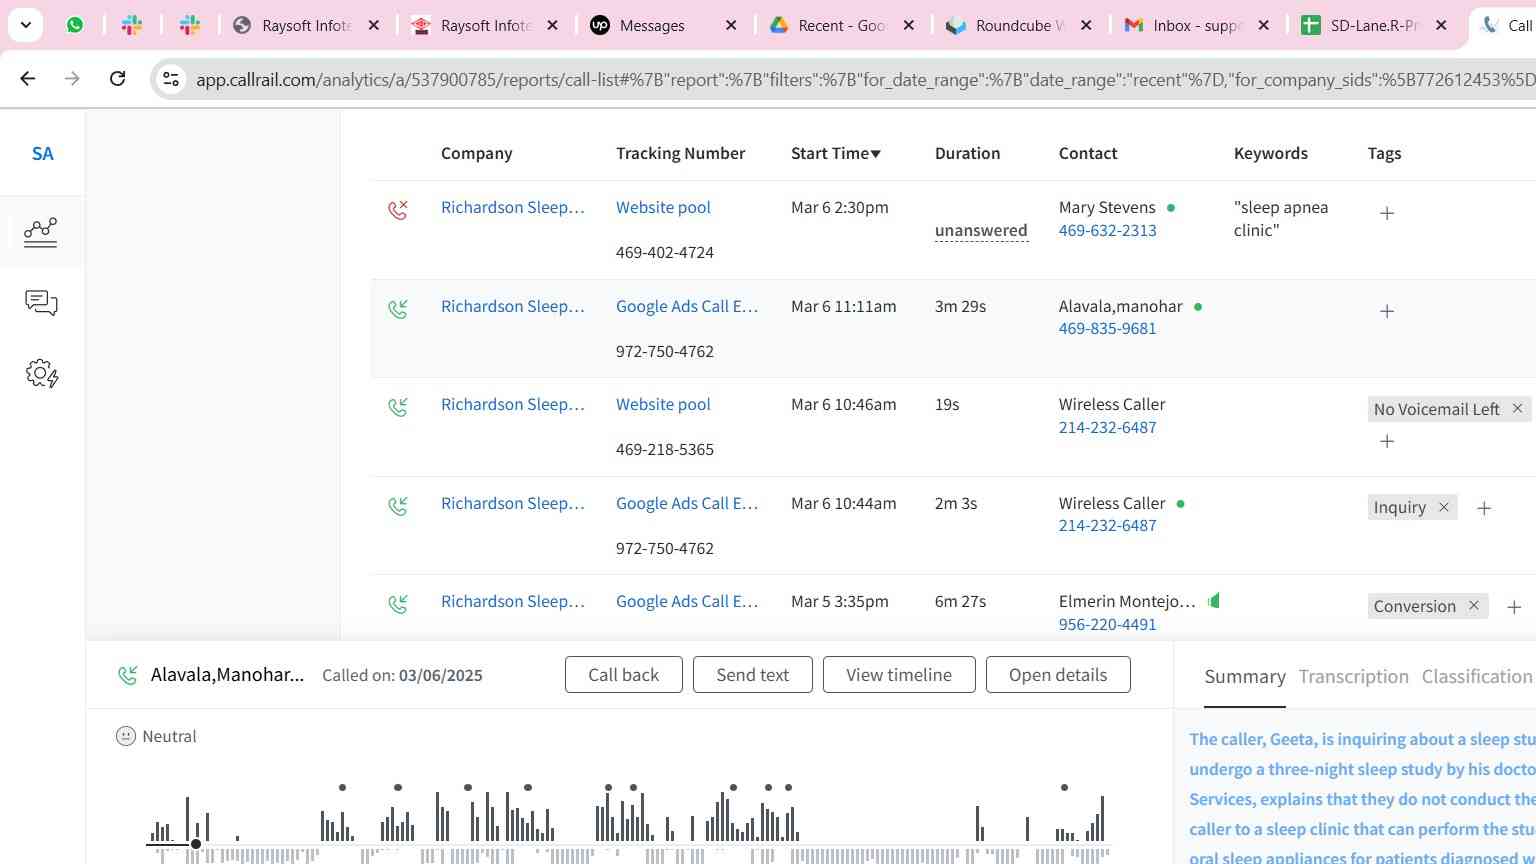Click the unanswered duration label
The height and width of the screenshot is (864, 1536).
coord(981,230)
